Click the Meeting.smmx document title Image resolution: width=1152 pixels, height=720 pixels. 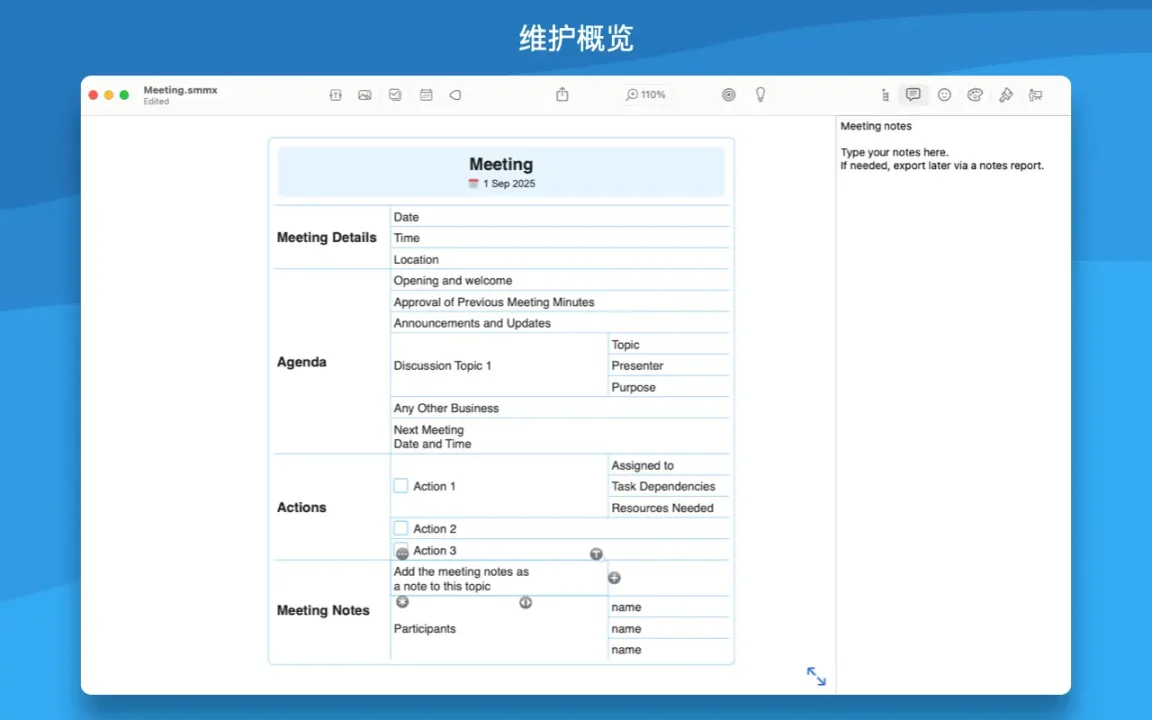point(181,90)
